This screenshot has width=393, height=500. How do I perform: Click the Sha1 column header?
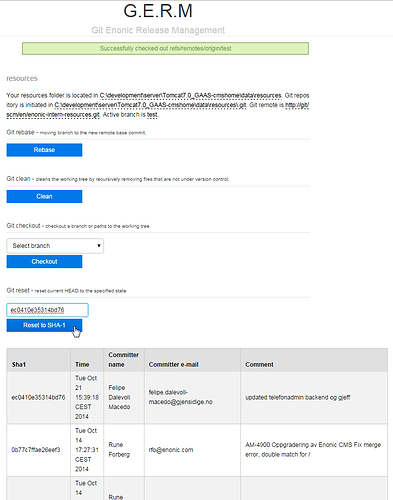coord(19,364)
